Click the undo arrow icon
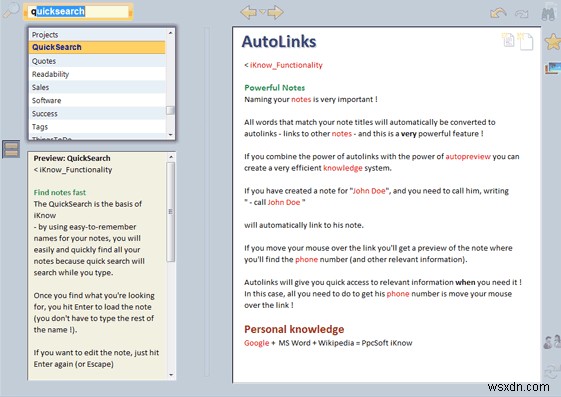The width and height of the screenshot is (561, 397). 498,13
